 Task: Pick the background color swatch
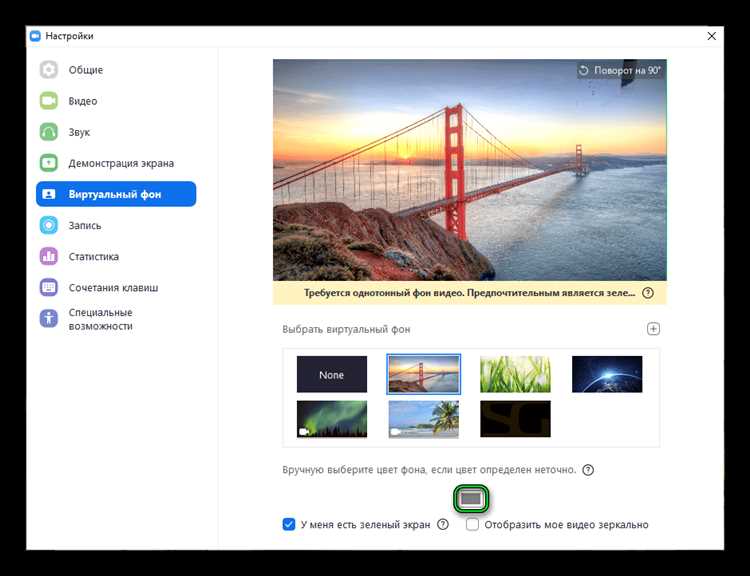click(471, 498)
